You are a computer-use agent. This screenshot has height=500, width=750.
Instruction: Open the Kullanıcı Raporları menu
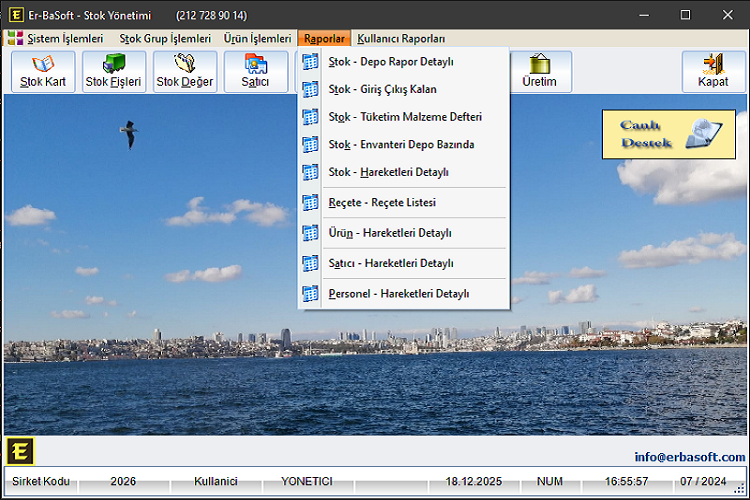401,39
